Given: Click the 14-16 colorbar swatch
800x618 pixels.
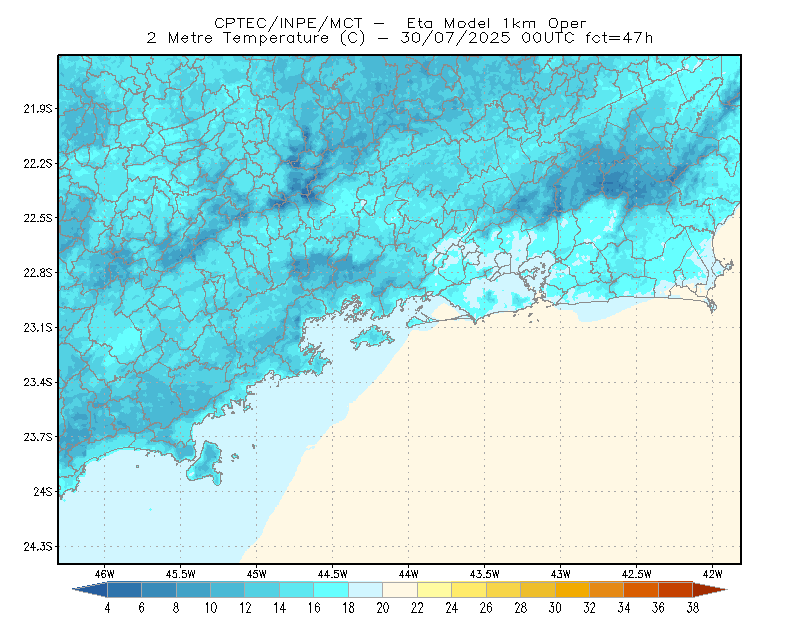Looking at the screenshot, I should click(x=297, y=590).
